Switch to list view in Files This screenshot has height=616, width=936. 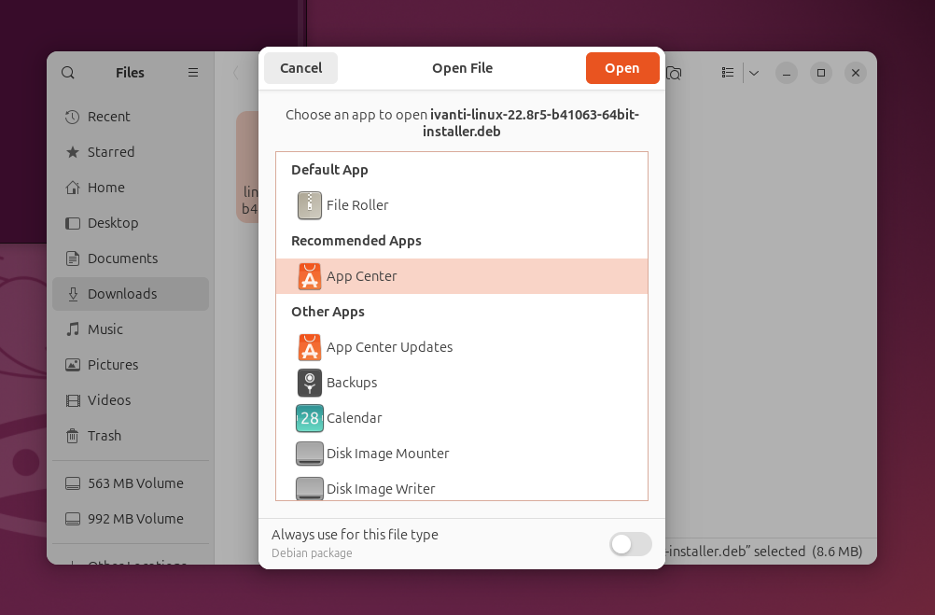pyautogui.click(x=728, y=73)
